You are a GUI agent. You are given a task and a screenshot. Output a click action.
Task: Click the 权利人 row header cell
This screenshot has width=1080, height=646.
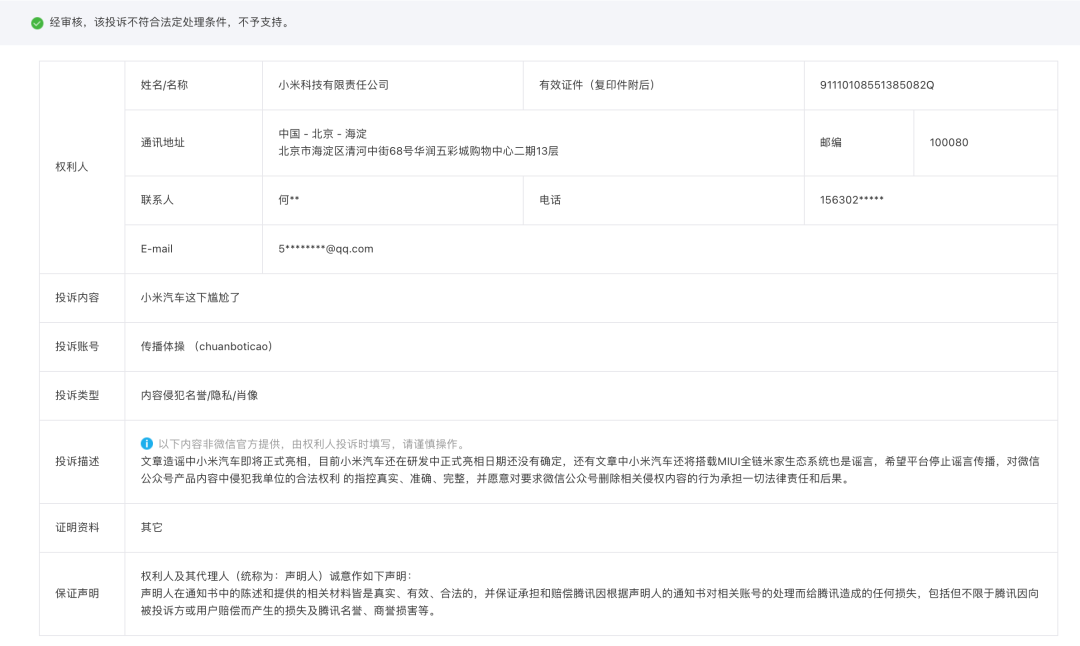click(82, 167)
